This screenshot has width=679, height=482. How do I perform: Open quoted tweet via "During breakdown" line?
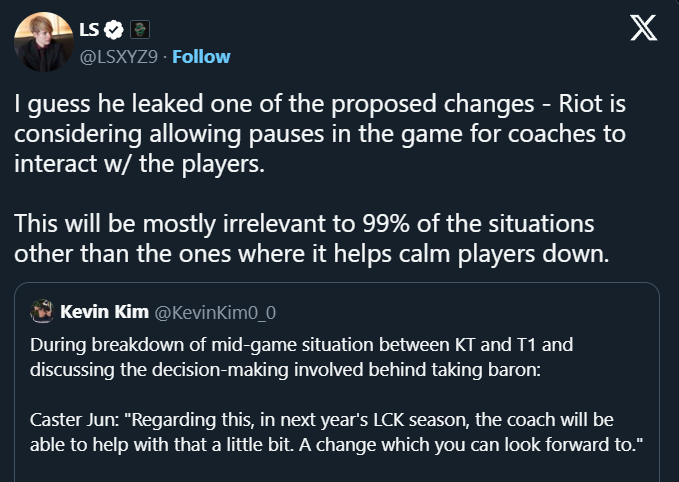pyautogui.click(x=300, y=344)
